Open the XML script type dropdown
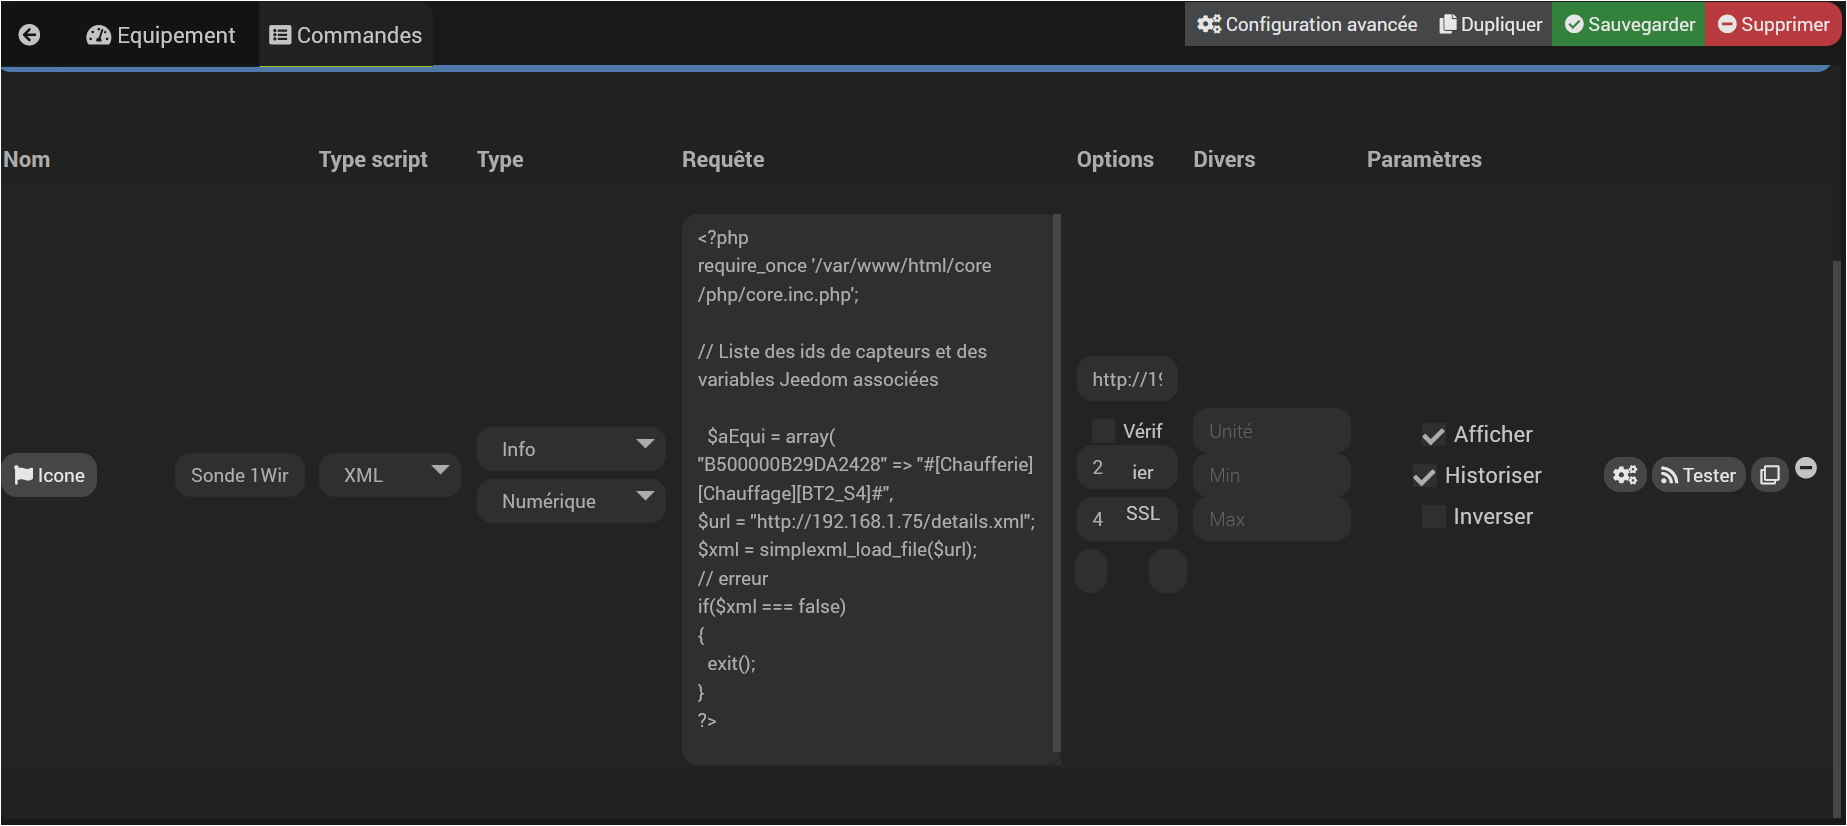Screen dimensions: 1847x826 (389, 475)
